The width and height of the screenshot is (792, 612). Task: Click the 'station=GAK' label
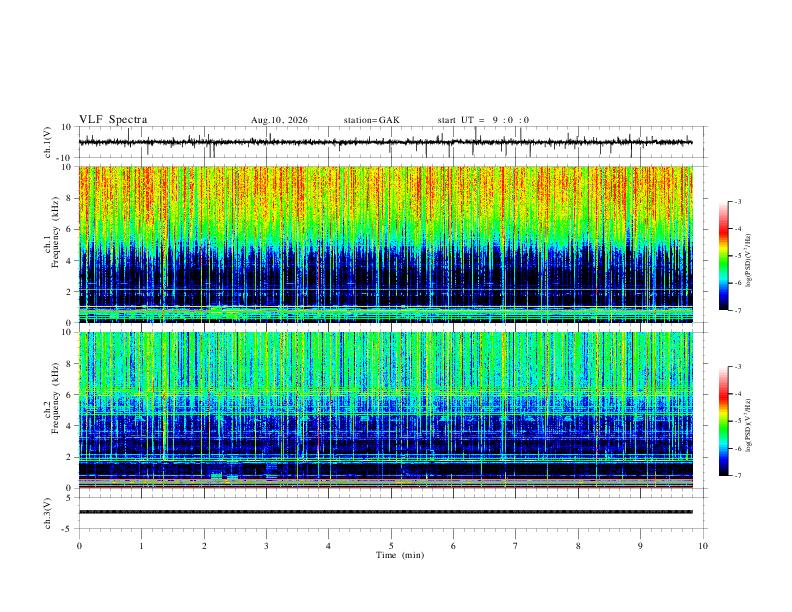371,120
